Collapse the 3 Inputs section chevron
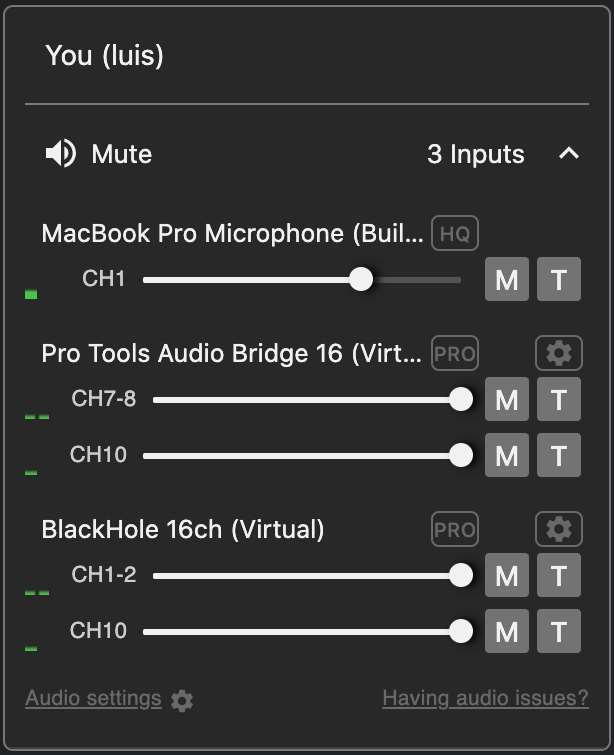This screenshot has height=755, width=614. click(x=568, y=154)
